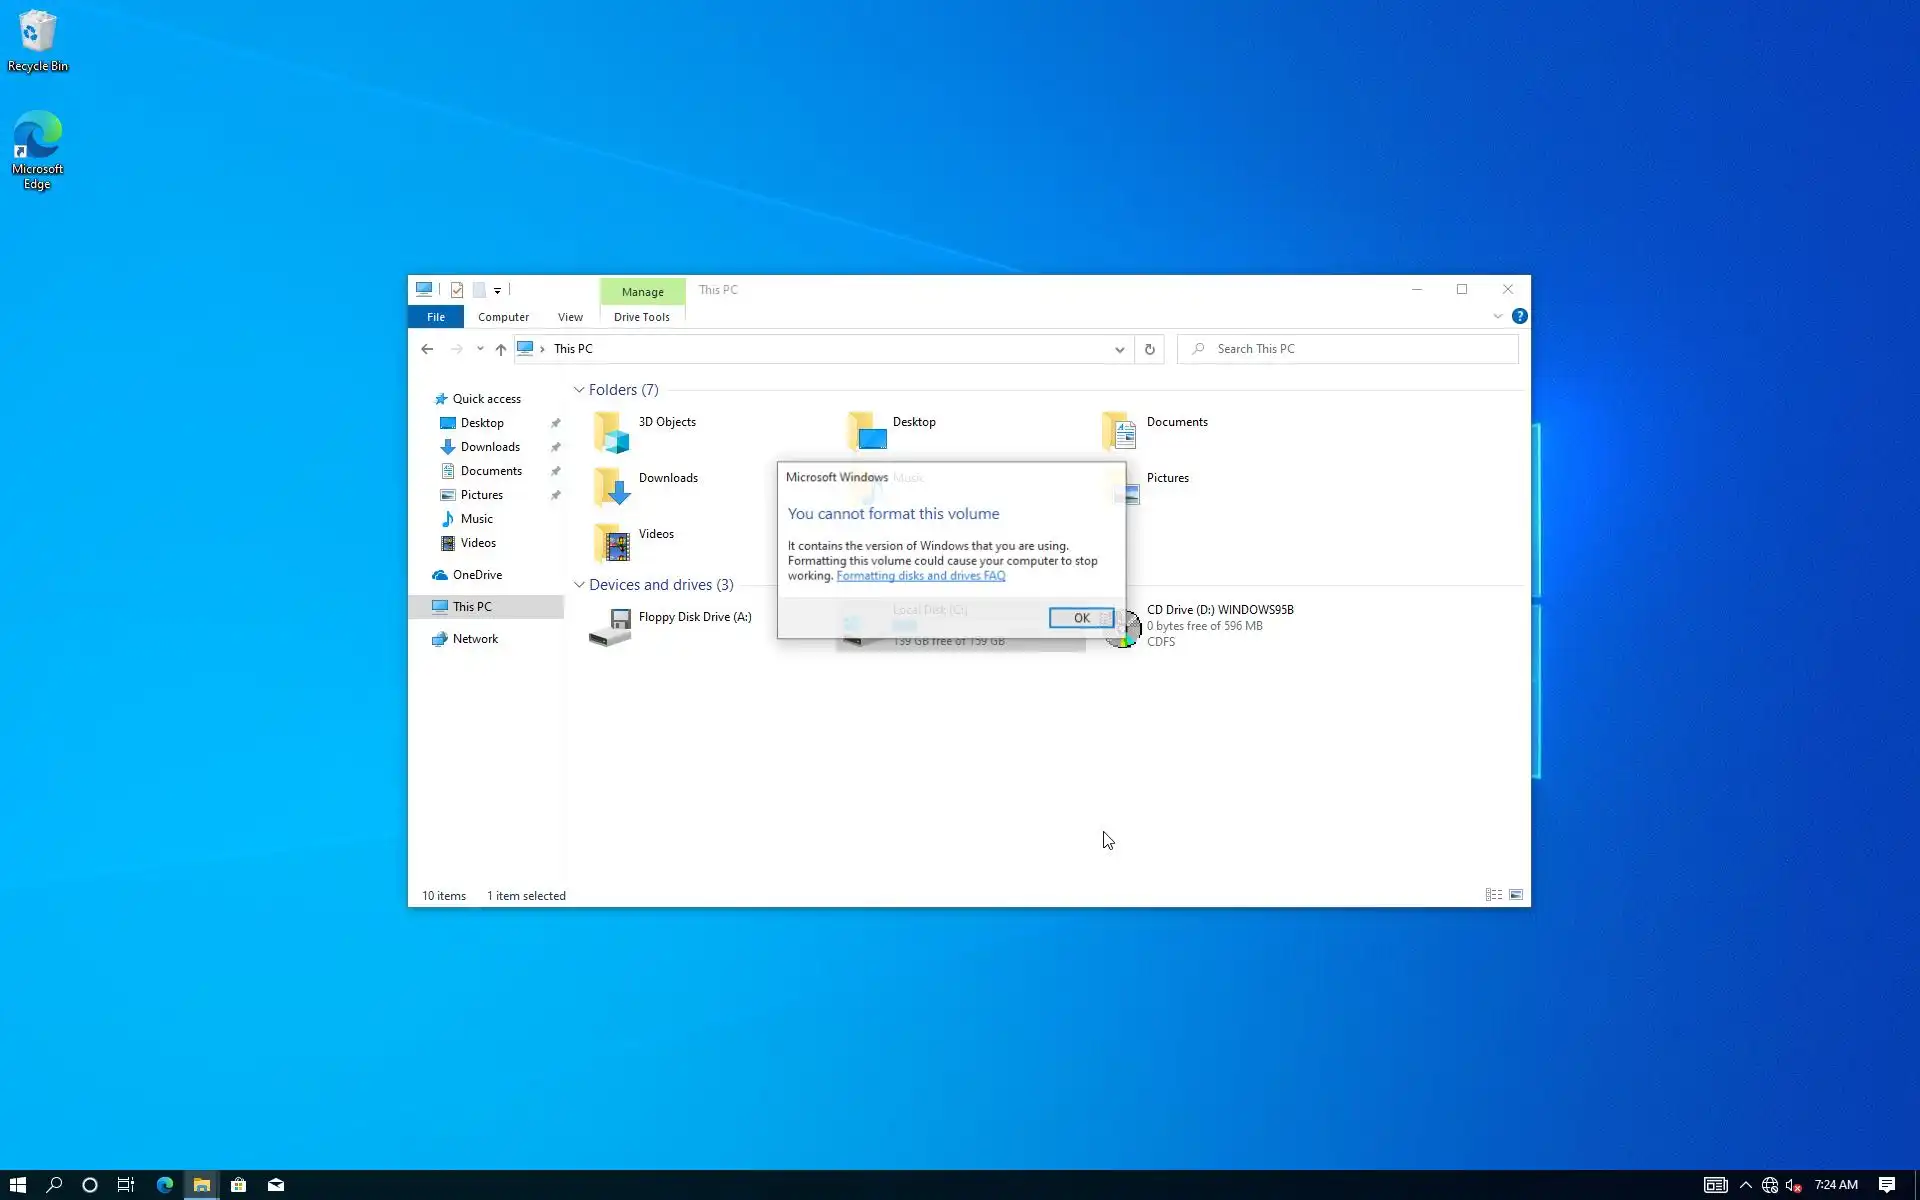Switch to details view in status bar
1920x1200 pixels.
click(1493, 895)
